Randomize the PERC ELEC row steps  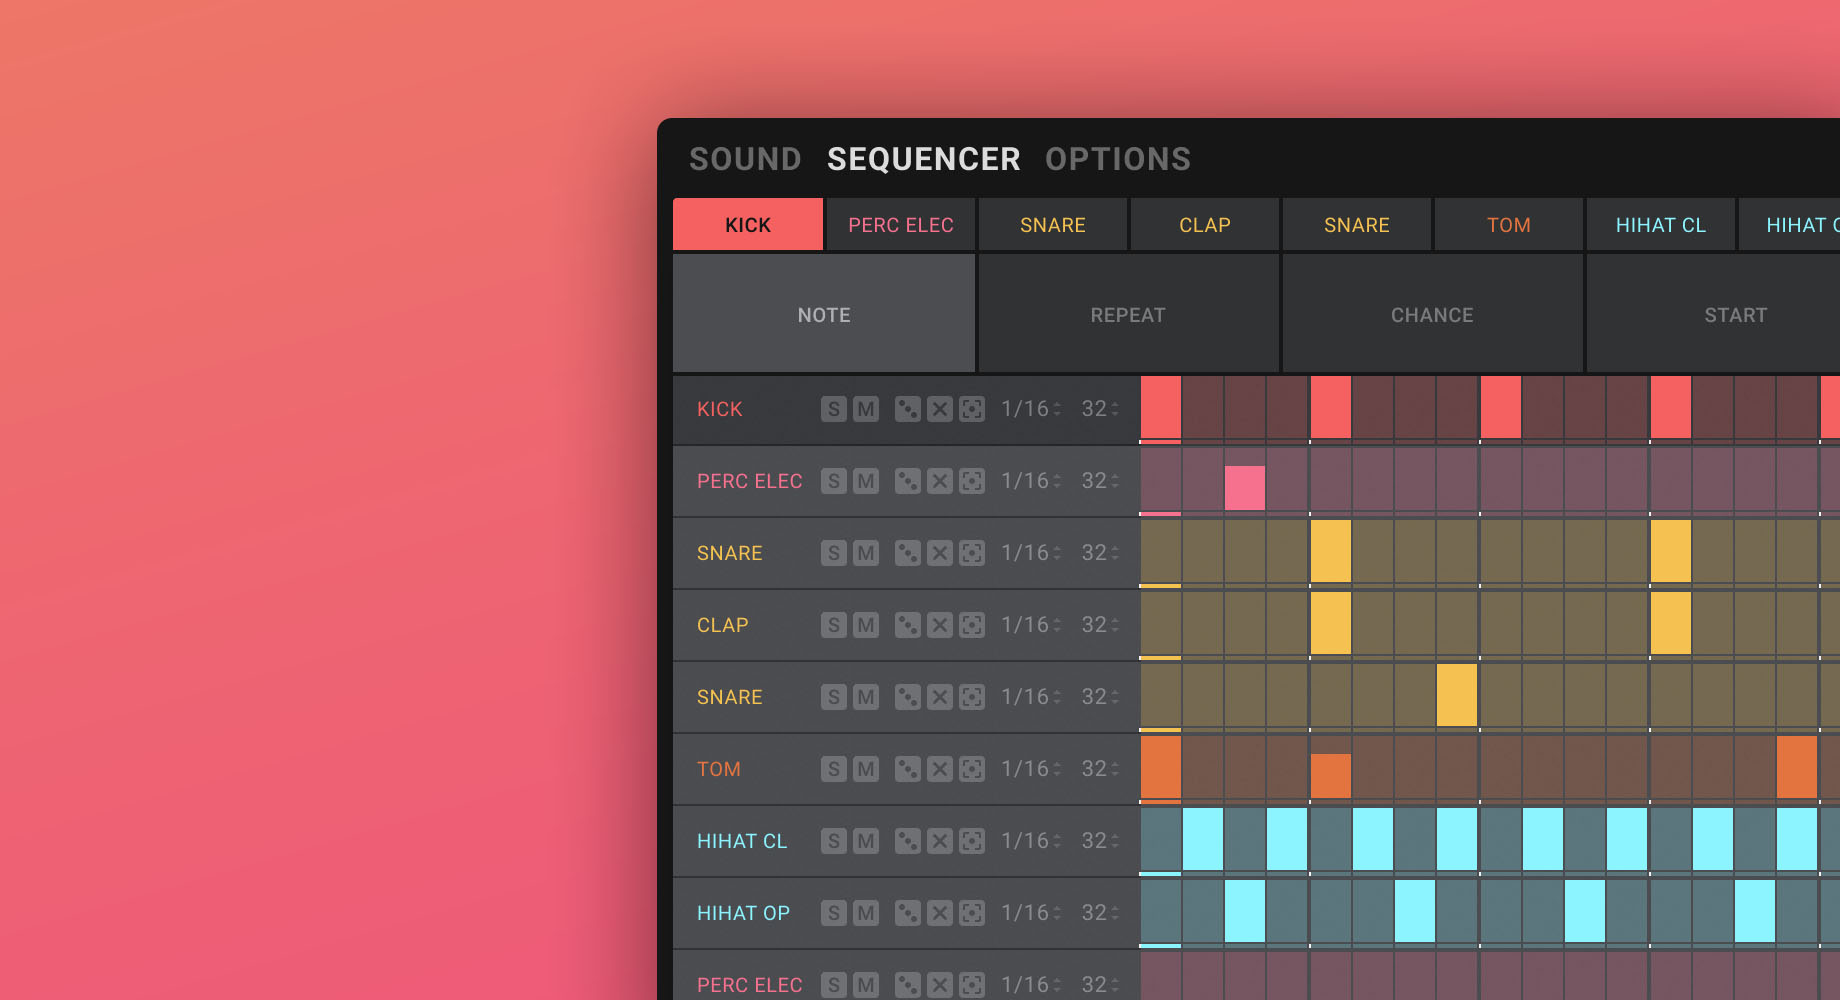point(908,481)
